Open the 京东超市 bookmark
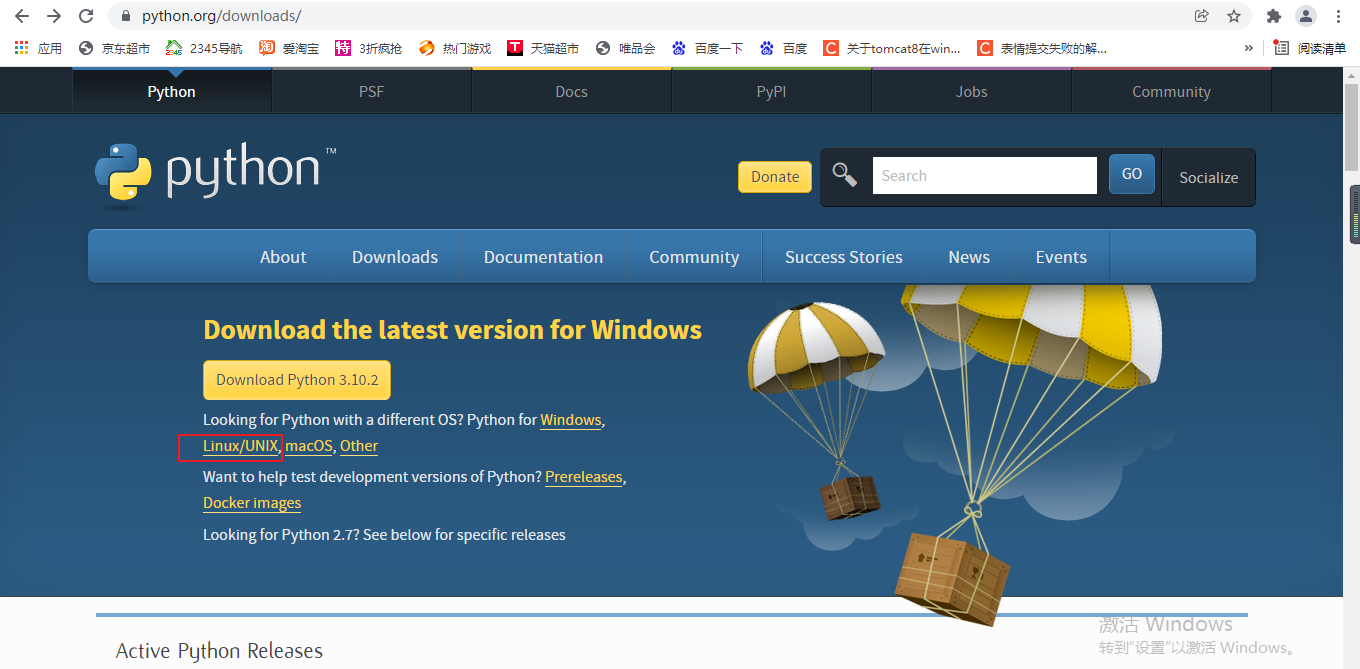This screenshot has height=669, width=1360. point(114,48)
